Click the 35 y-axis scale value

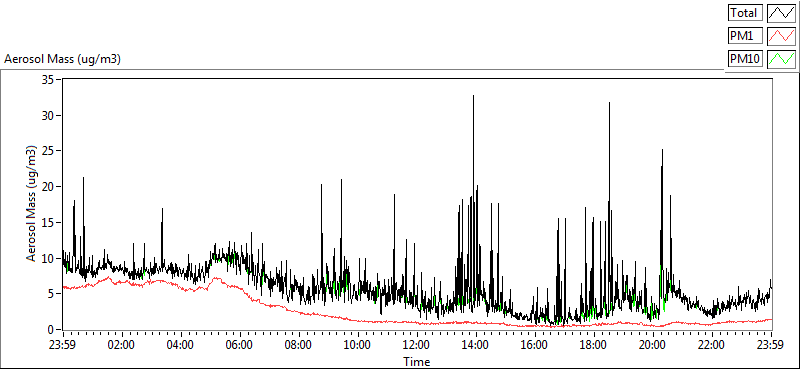click(x=48, y=80)
